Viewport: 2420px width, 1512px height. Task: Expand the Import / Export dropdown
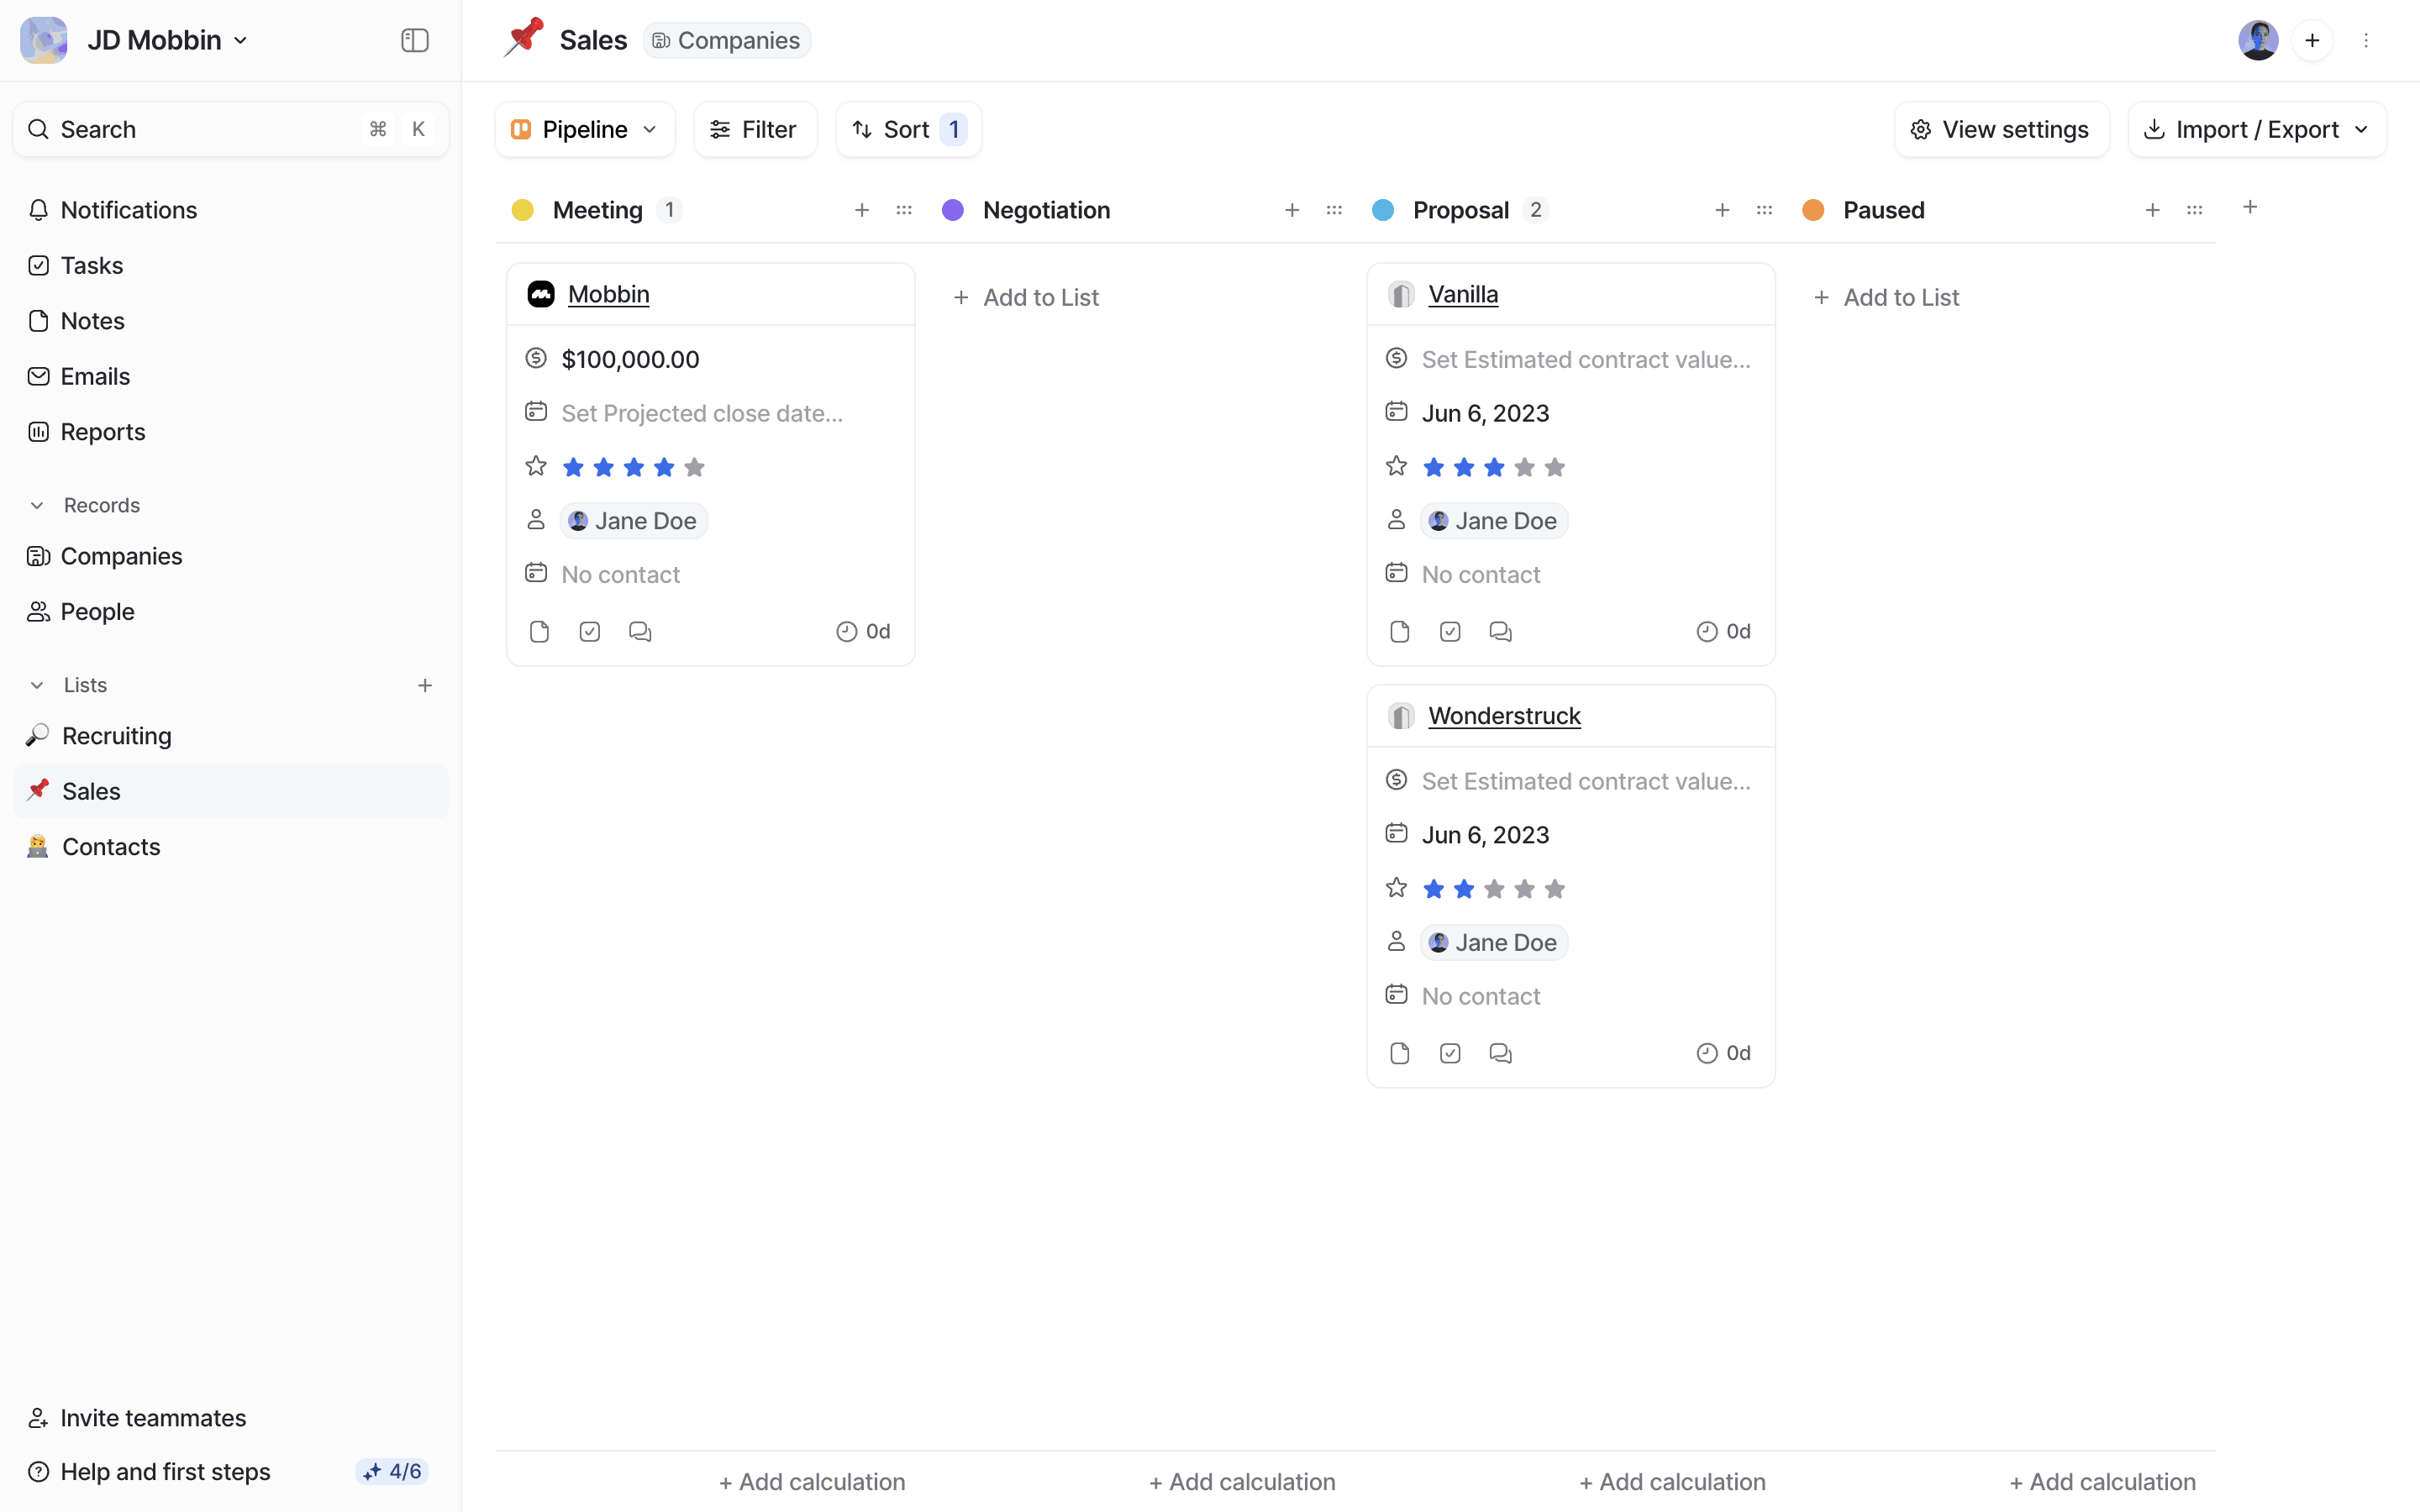click(x=2257, y=129)
